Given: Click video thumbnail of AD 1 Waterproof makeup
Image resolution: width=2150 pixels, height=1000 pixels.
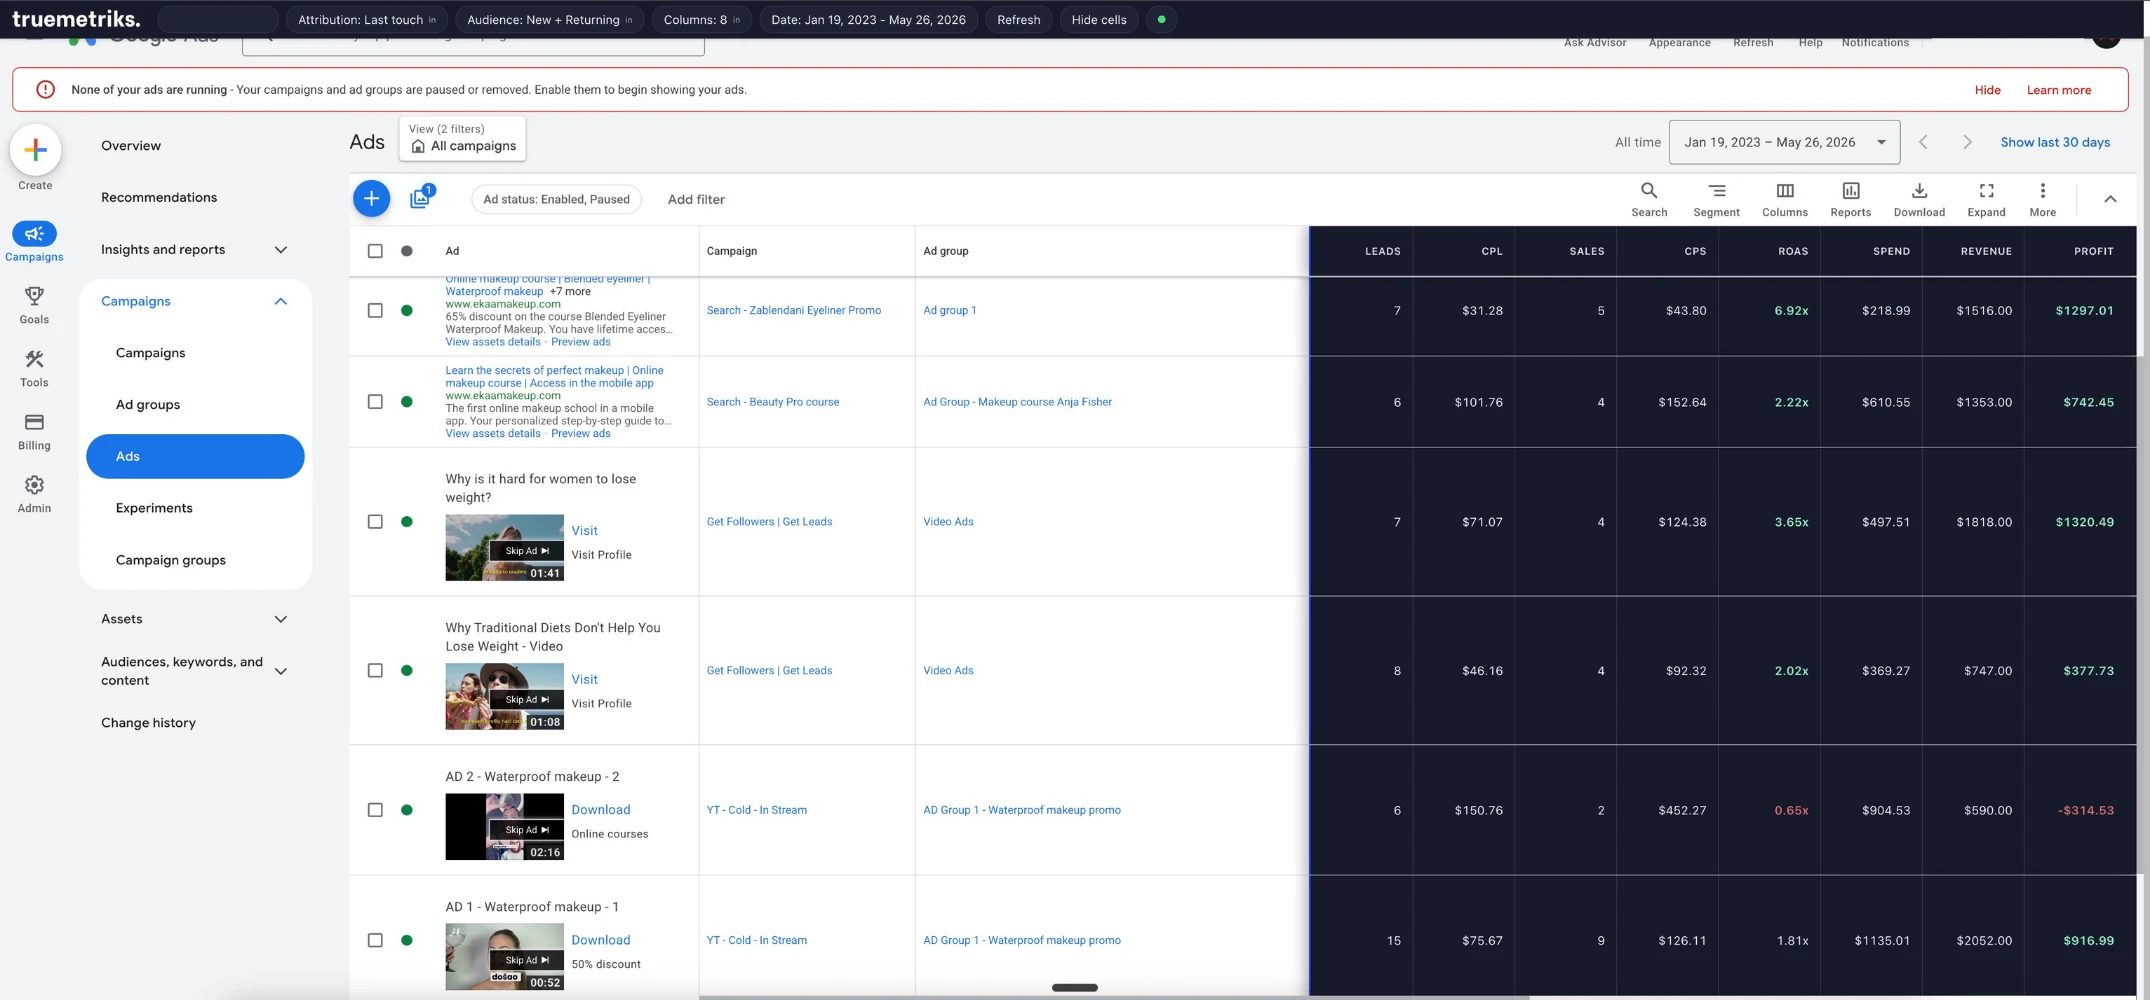Looking at the screenshot, I should [504, 957].
